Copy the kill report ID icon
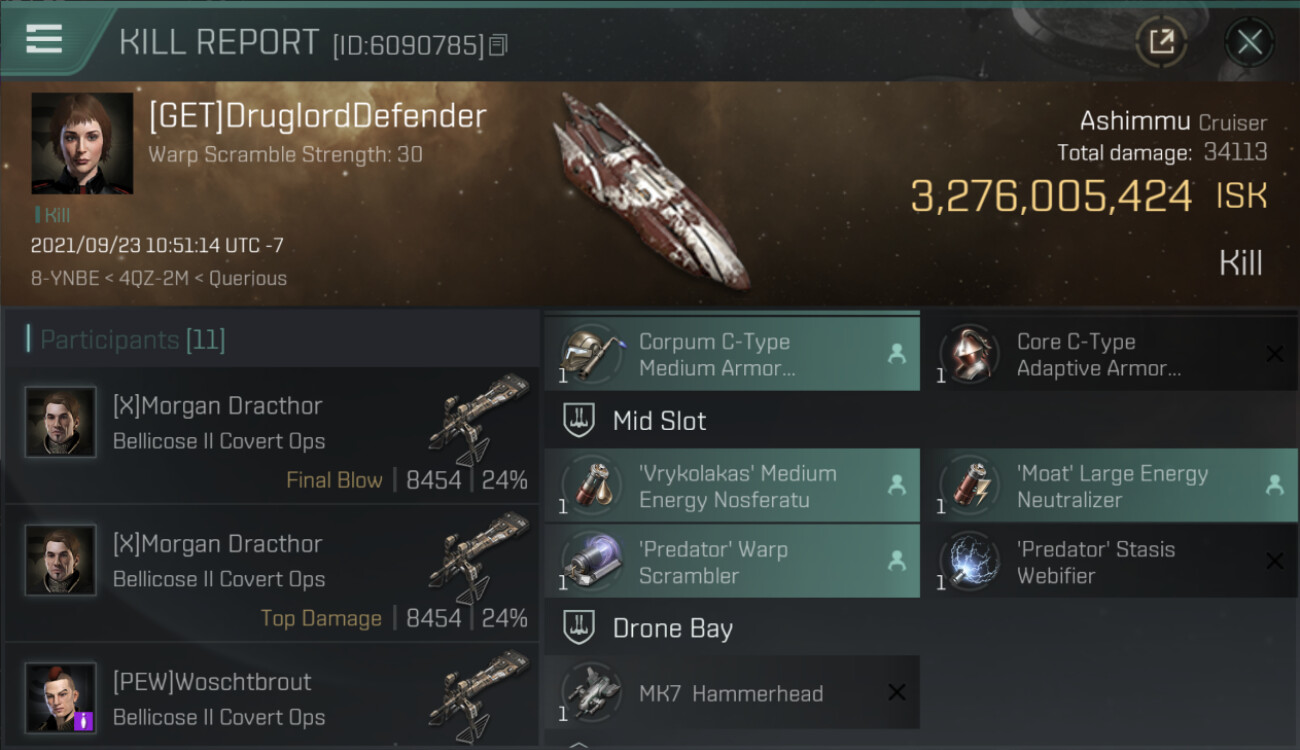This screenshot has width=1300, height=750. pos(499,45)
